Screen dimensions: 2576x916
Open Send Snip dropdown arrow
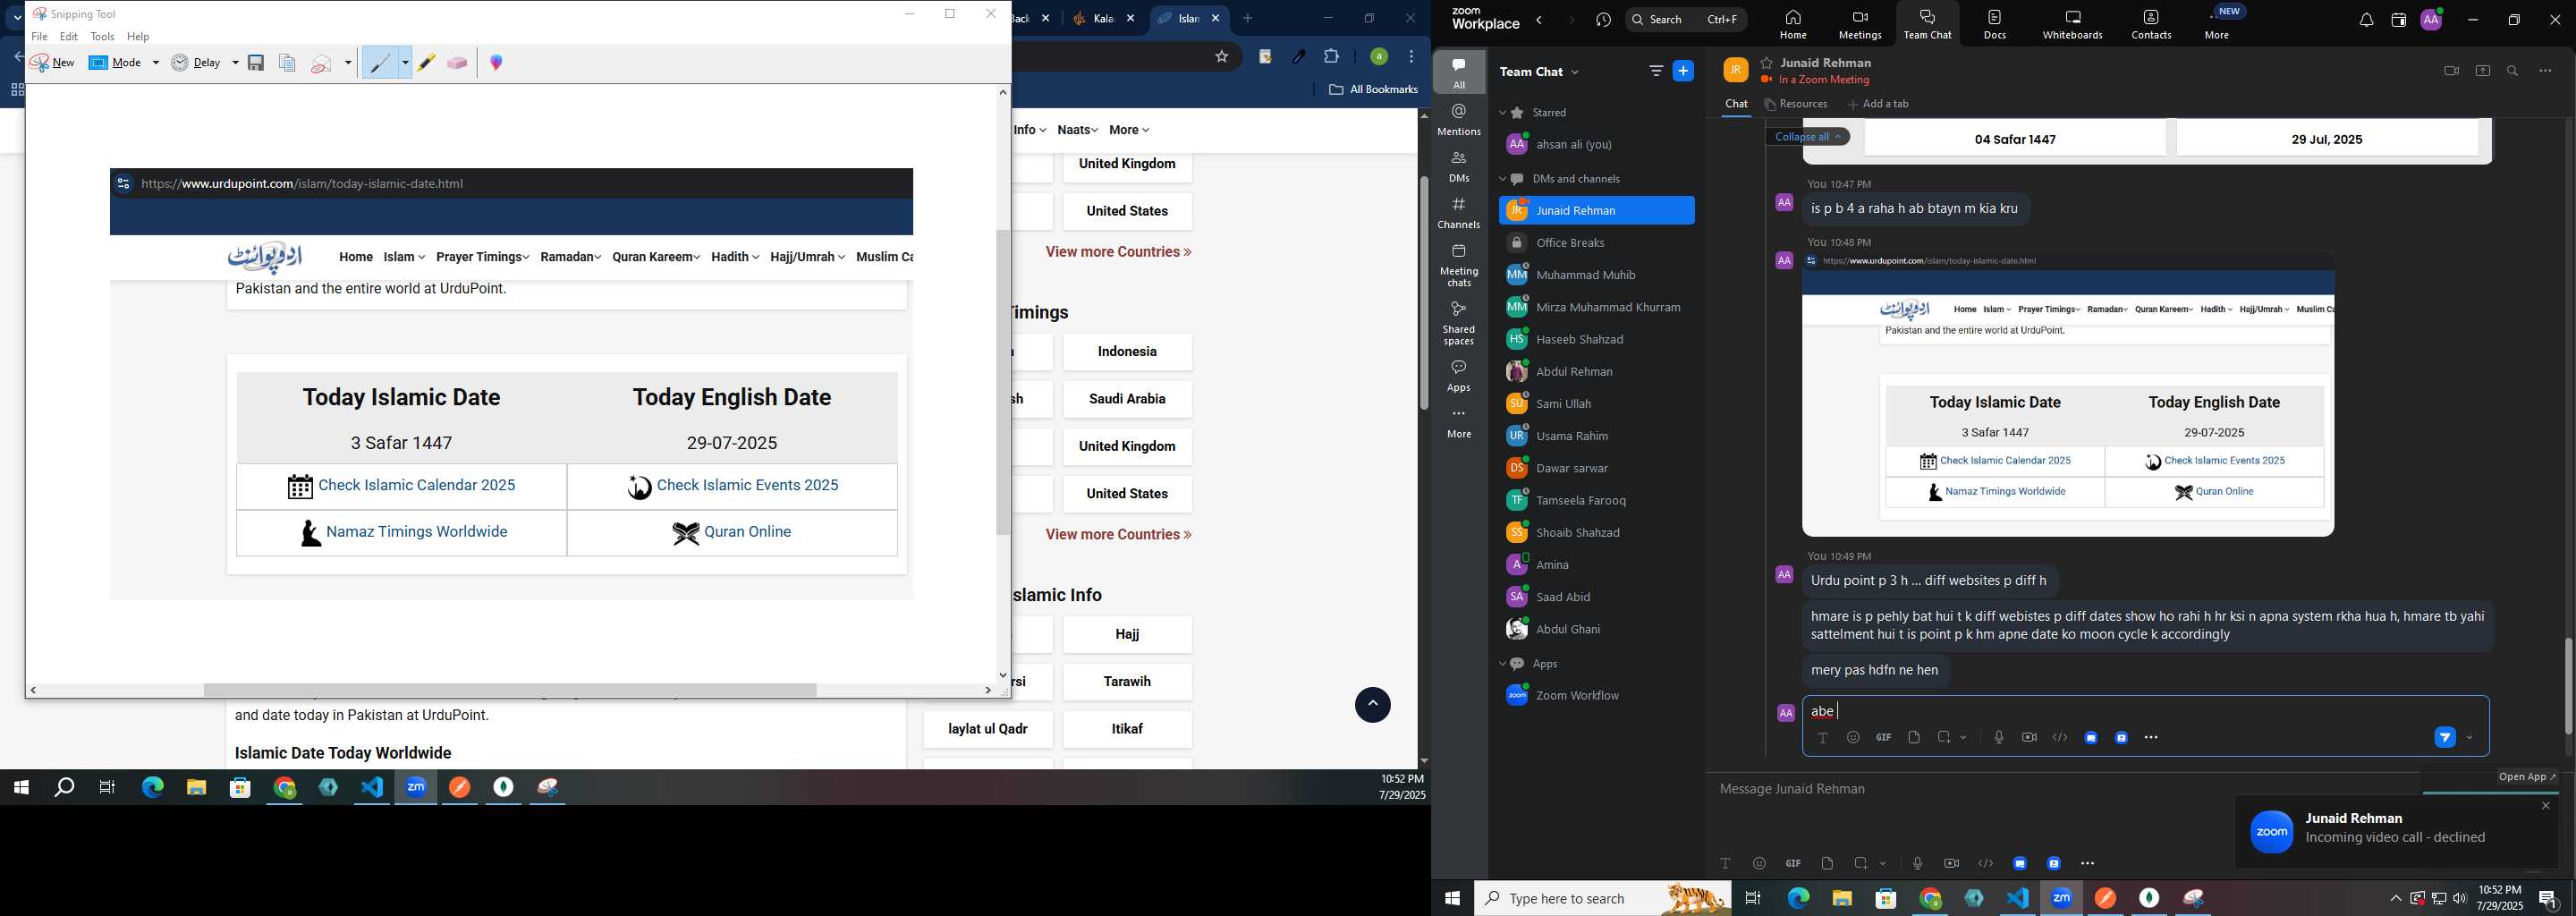348,63
